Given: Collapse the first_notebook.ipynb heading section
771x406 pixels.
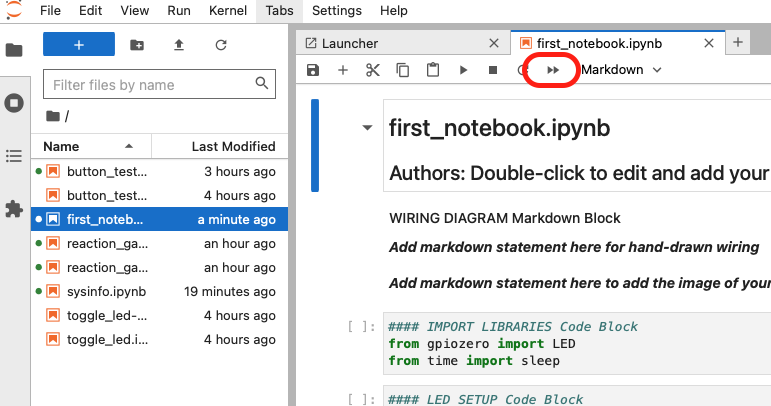Looking at the screenshot, I should click(367, 128).
